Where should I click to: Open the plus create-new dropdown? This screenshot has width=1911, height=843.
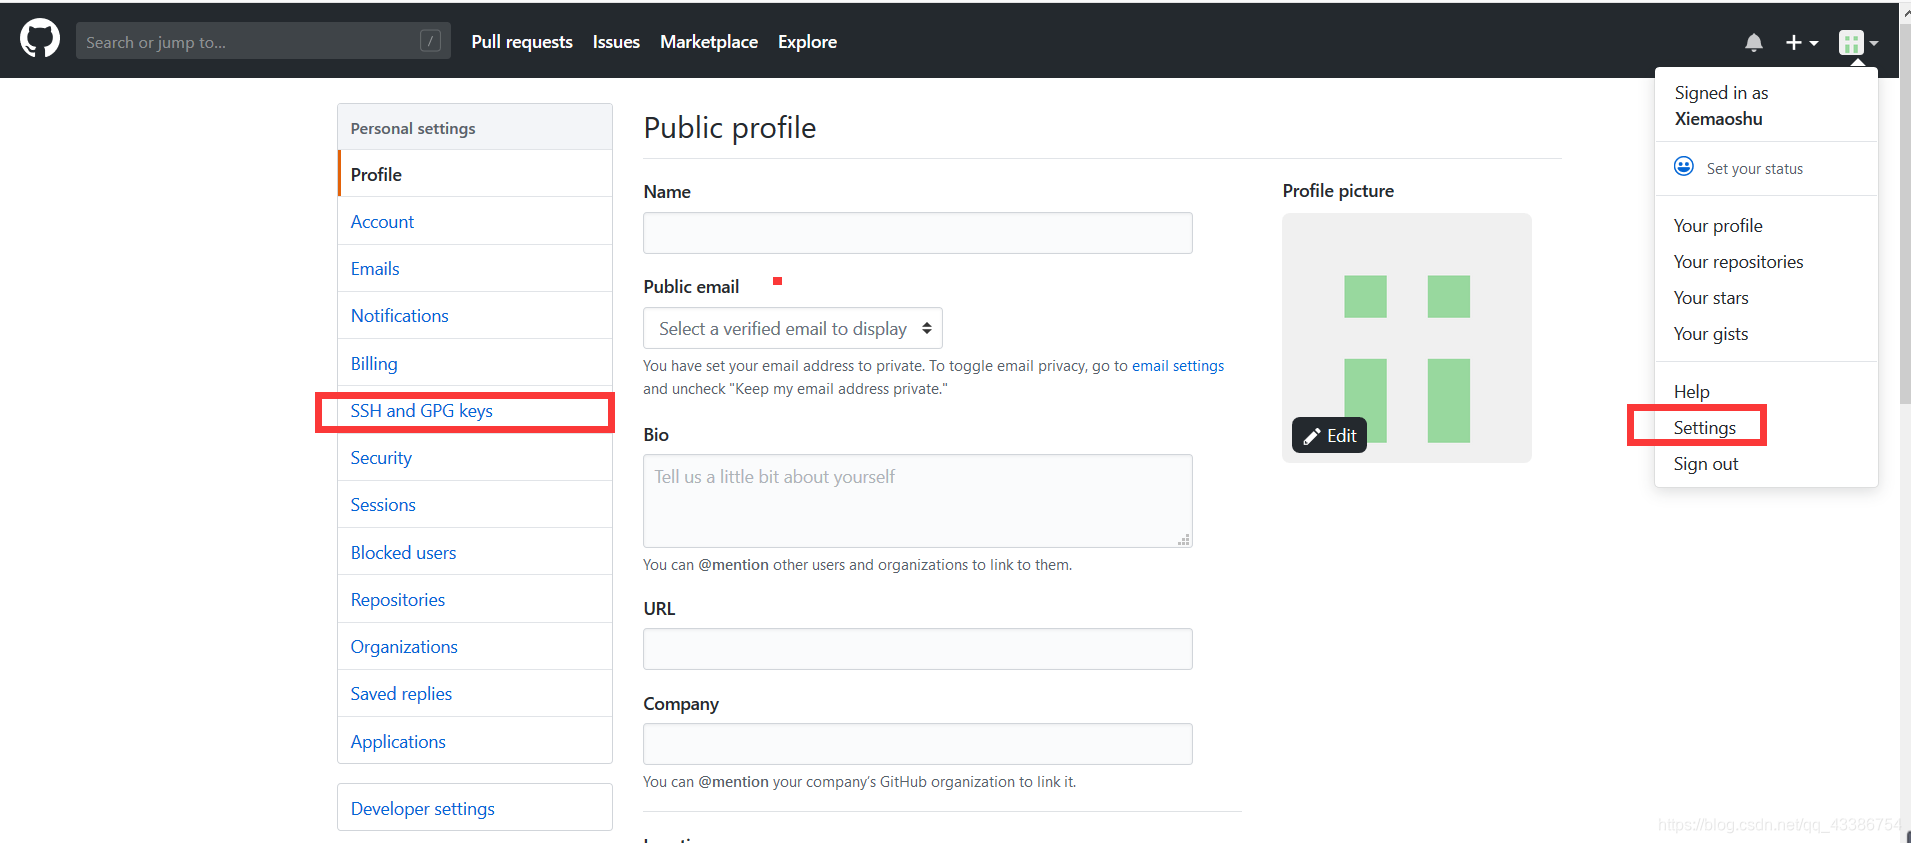coord(1802,42)
